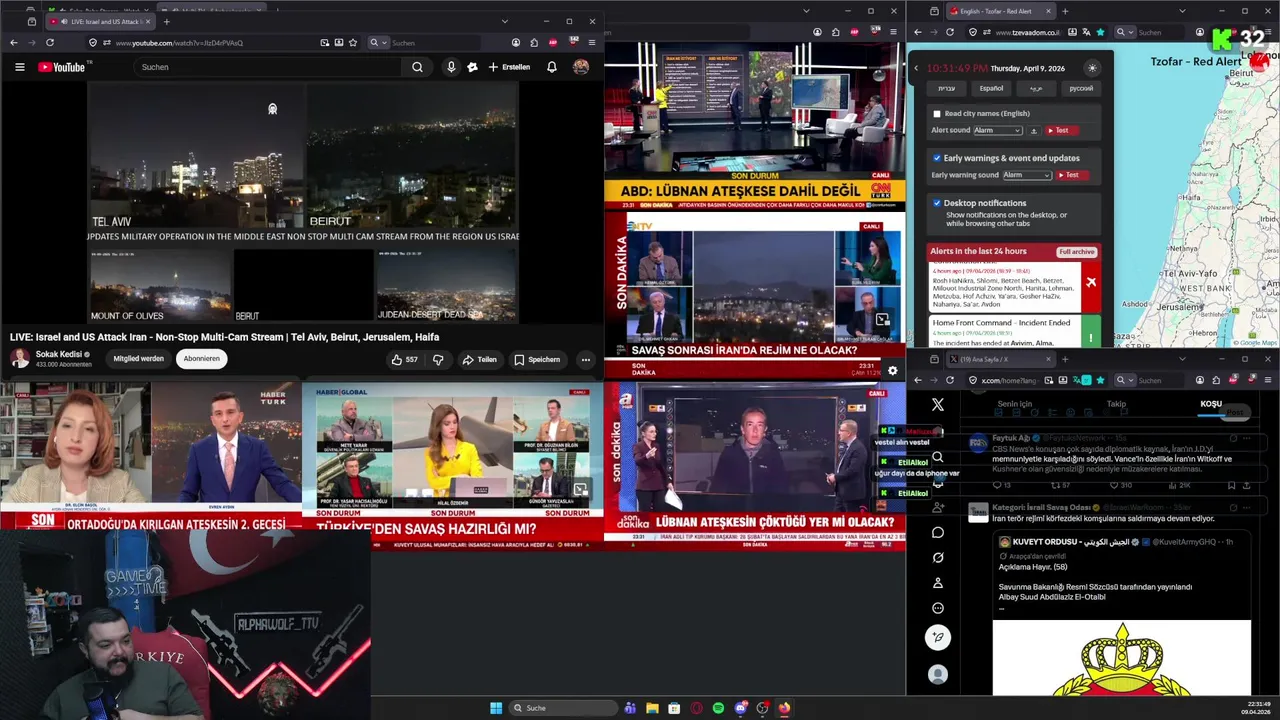Select the KOŞU tab on X
This screenshot has width=1280, height=720.
pyautogui.click(x=1211, y=404)
